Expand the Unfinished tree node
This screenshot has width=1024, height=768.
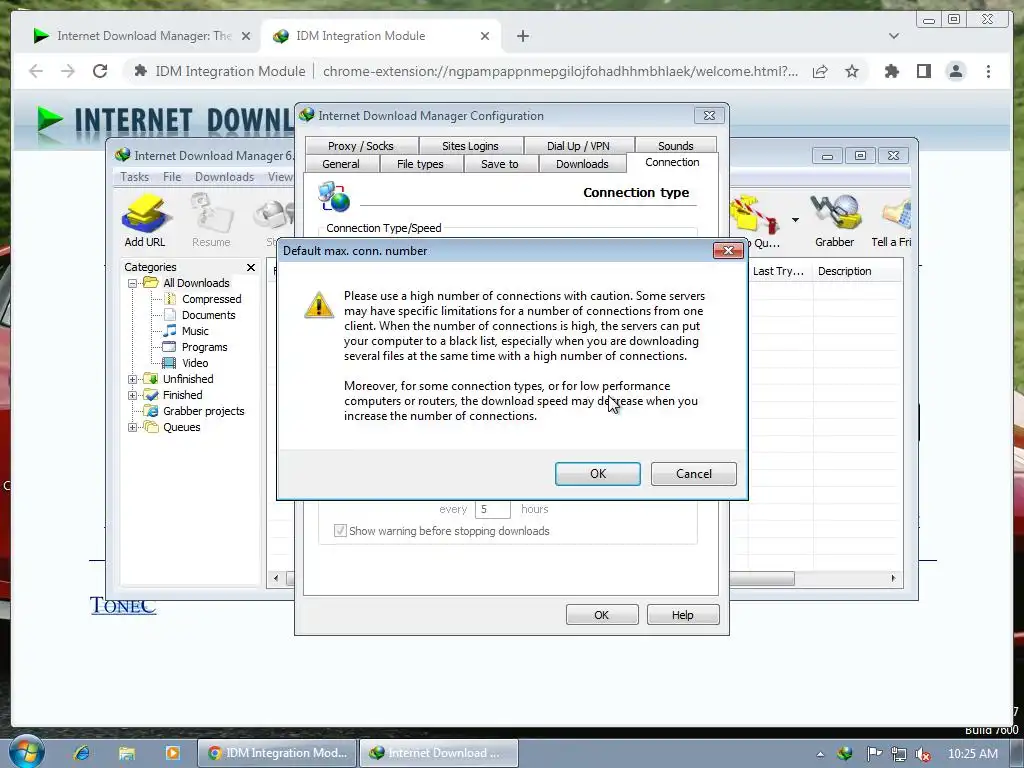[133, 379]
